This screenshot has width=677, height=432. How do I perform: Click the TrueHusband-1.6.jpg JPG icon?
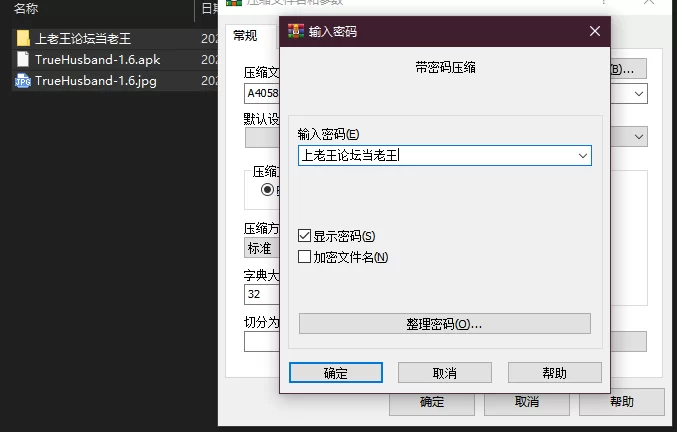click(x=23, y=81)
